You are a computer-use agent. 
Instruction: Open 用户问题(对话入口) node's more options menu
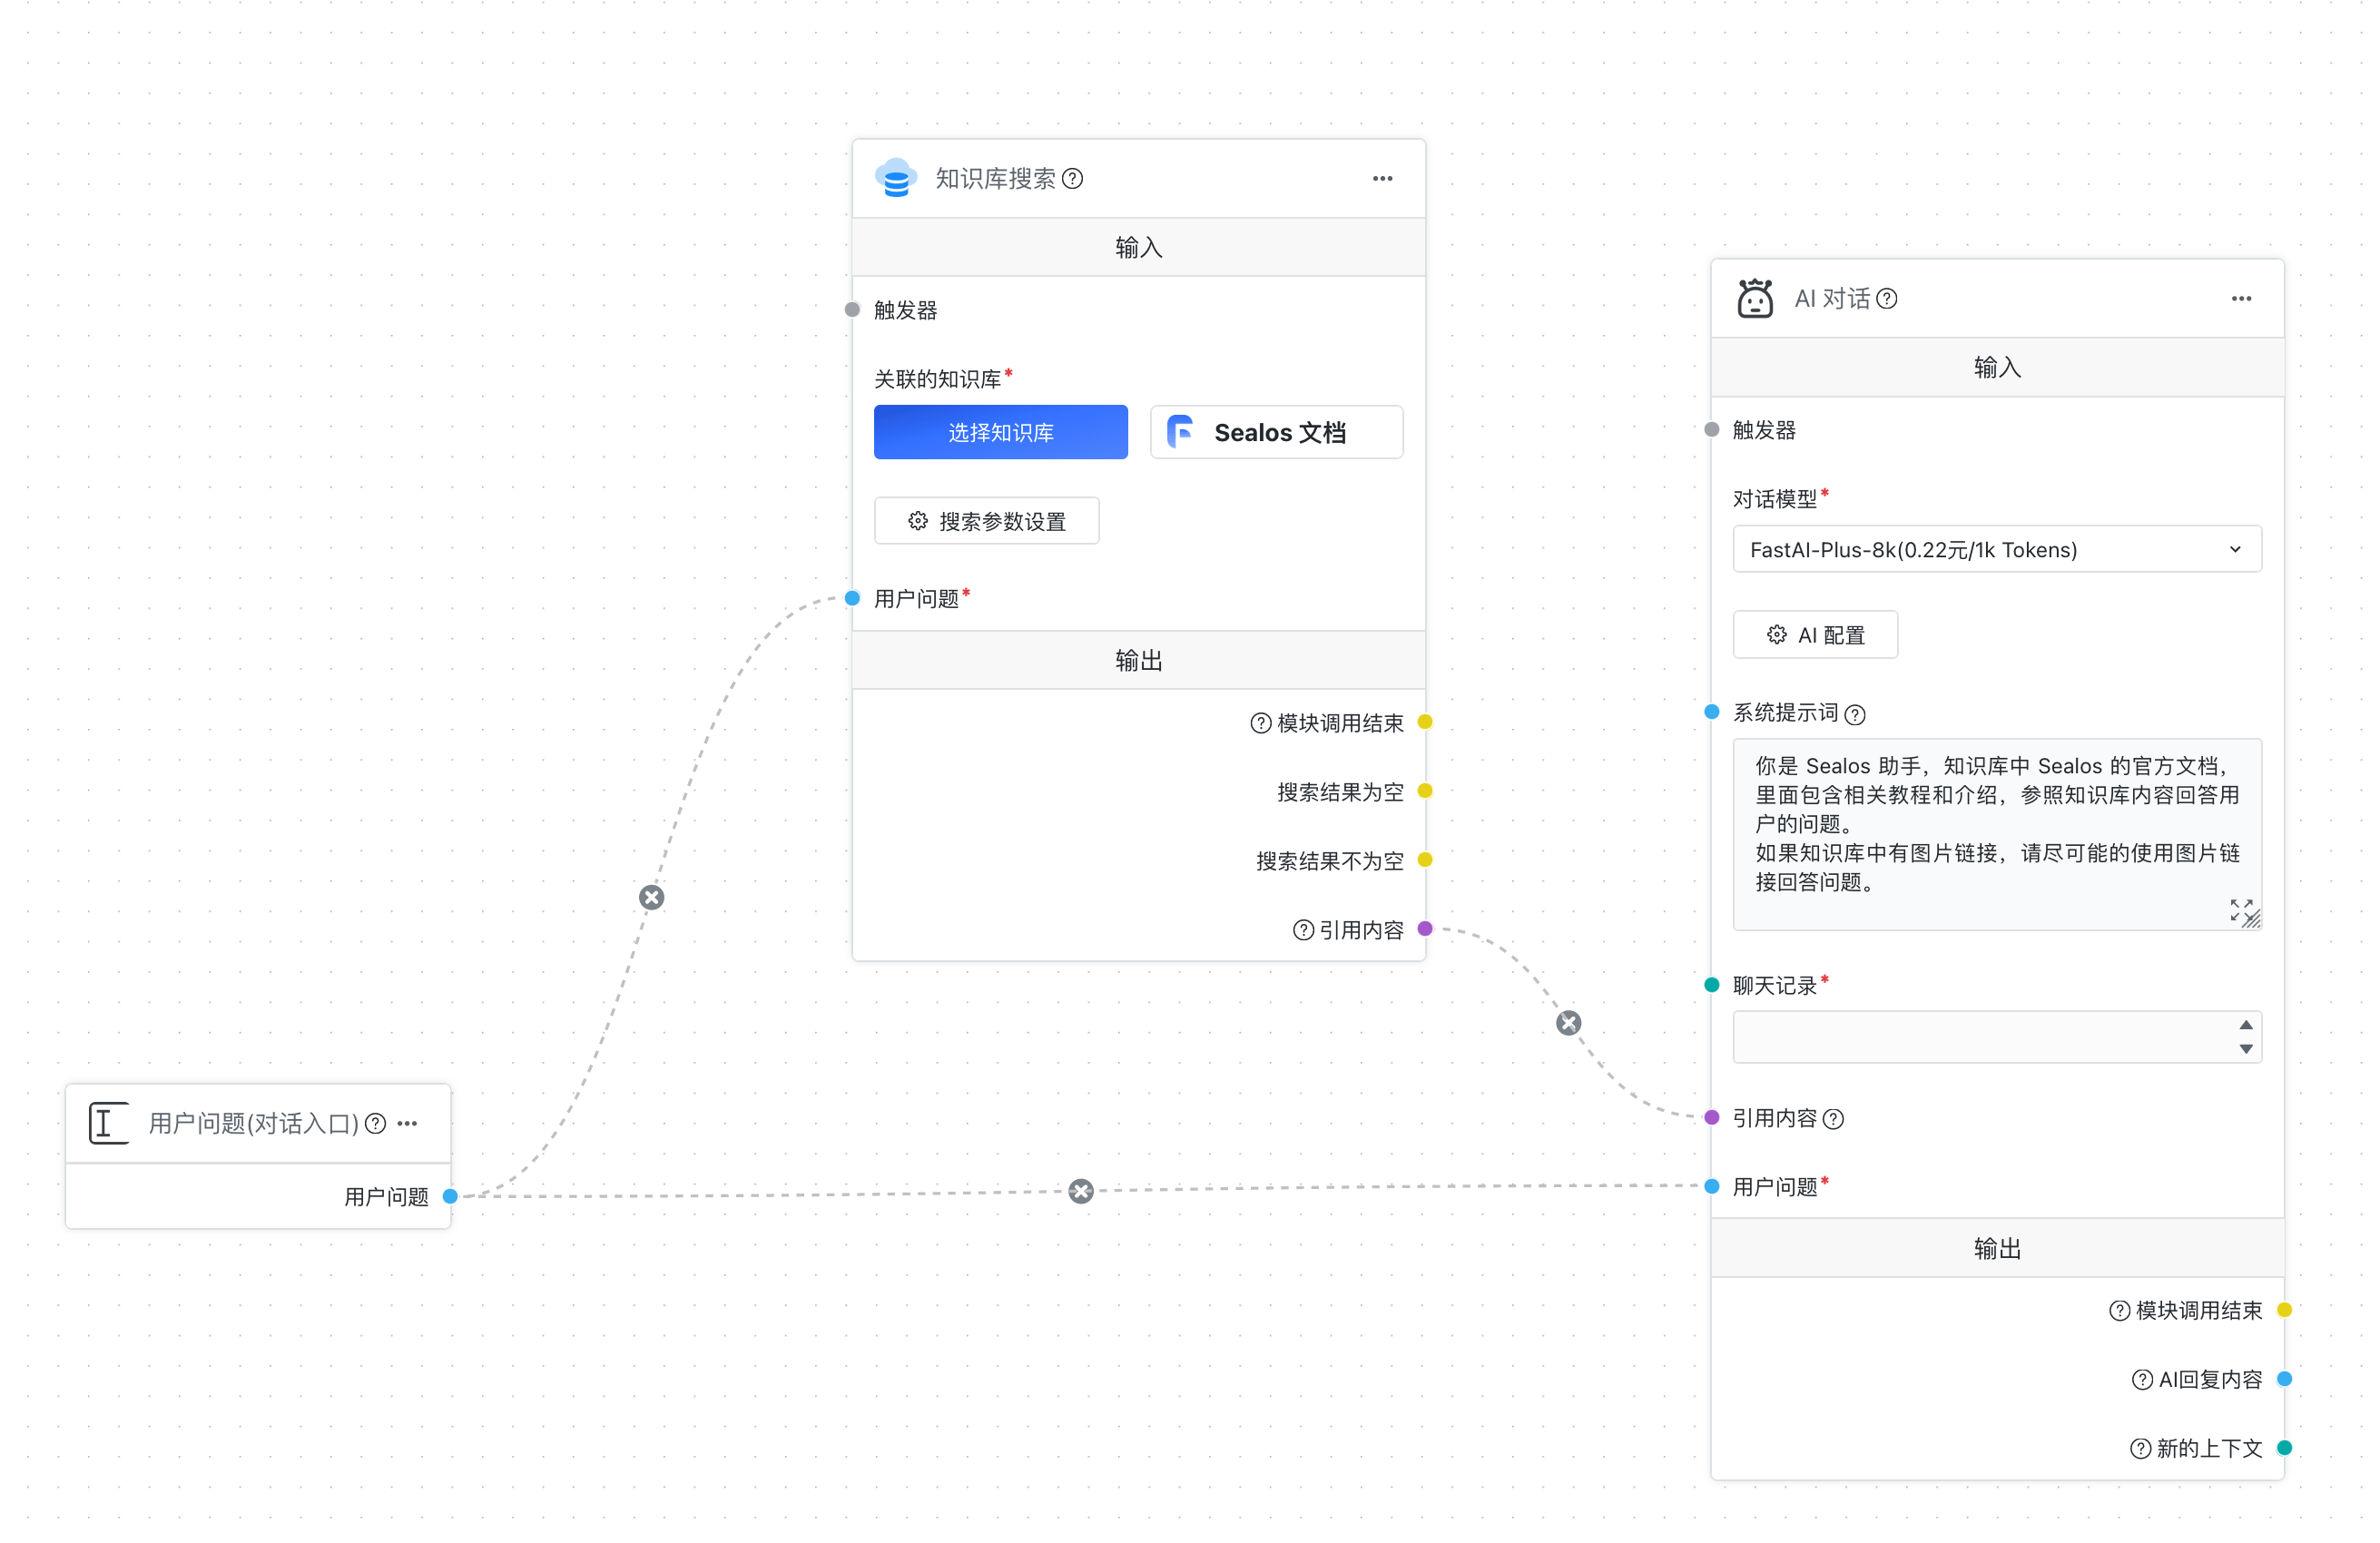[x=407, y=1123]
